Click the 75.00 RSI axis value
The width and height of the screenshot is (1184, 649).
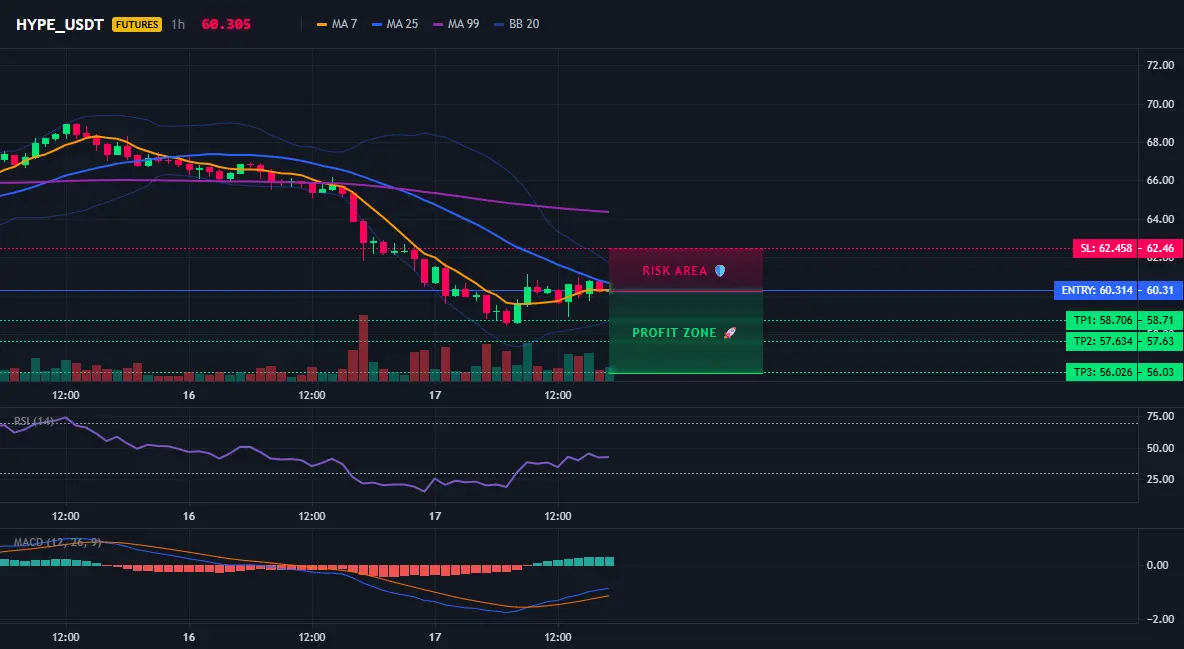[1160, 416]
